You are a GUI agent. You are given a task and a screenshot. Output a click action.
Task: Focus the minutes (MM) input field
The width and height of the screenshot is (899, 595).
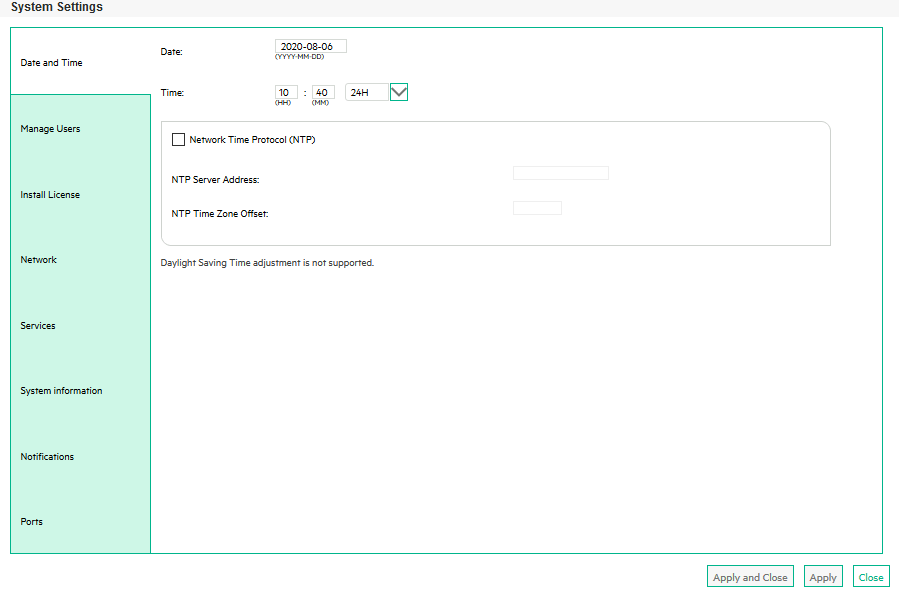(x=323, y=92)
